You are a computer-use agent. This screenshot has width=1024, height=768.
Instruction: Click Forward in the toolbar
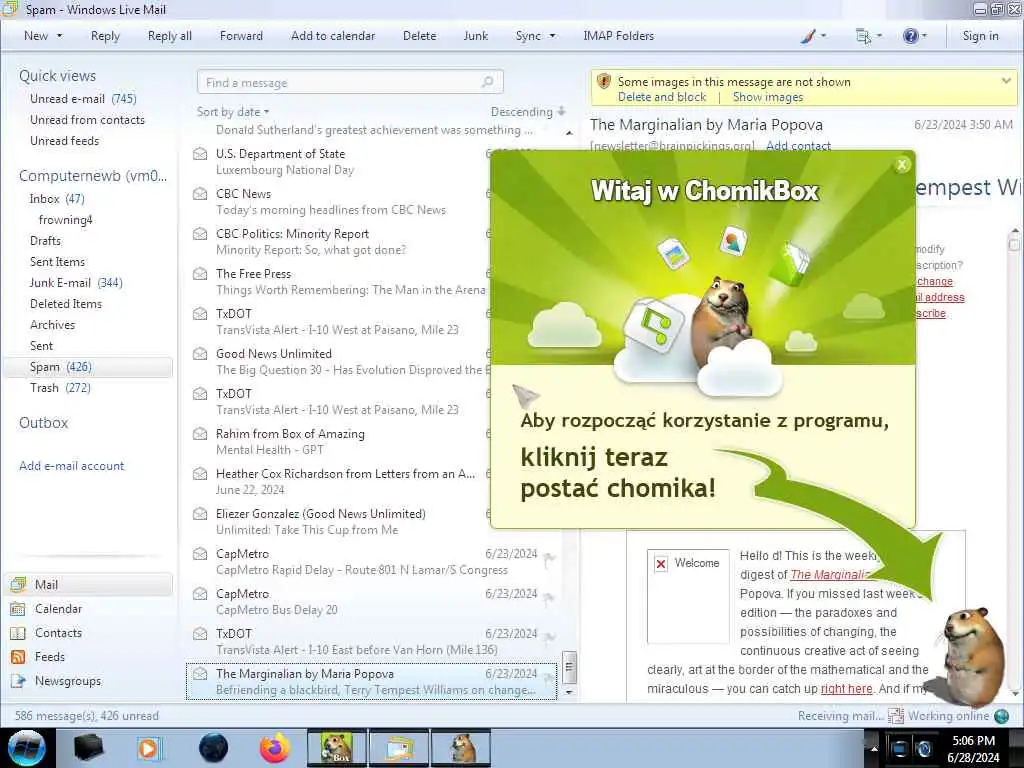click(x=241, y=36)
